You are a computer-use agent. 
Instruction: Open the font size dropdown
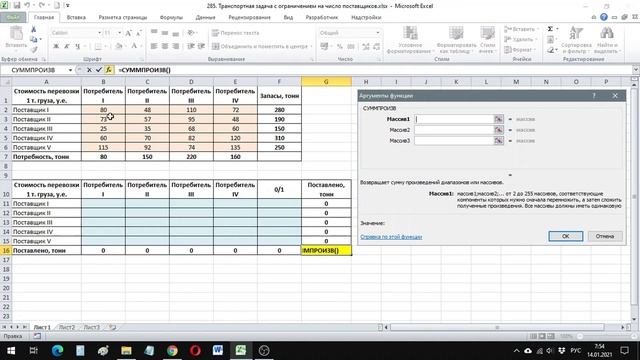(x=119, y=33)
